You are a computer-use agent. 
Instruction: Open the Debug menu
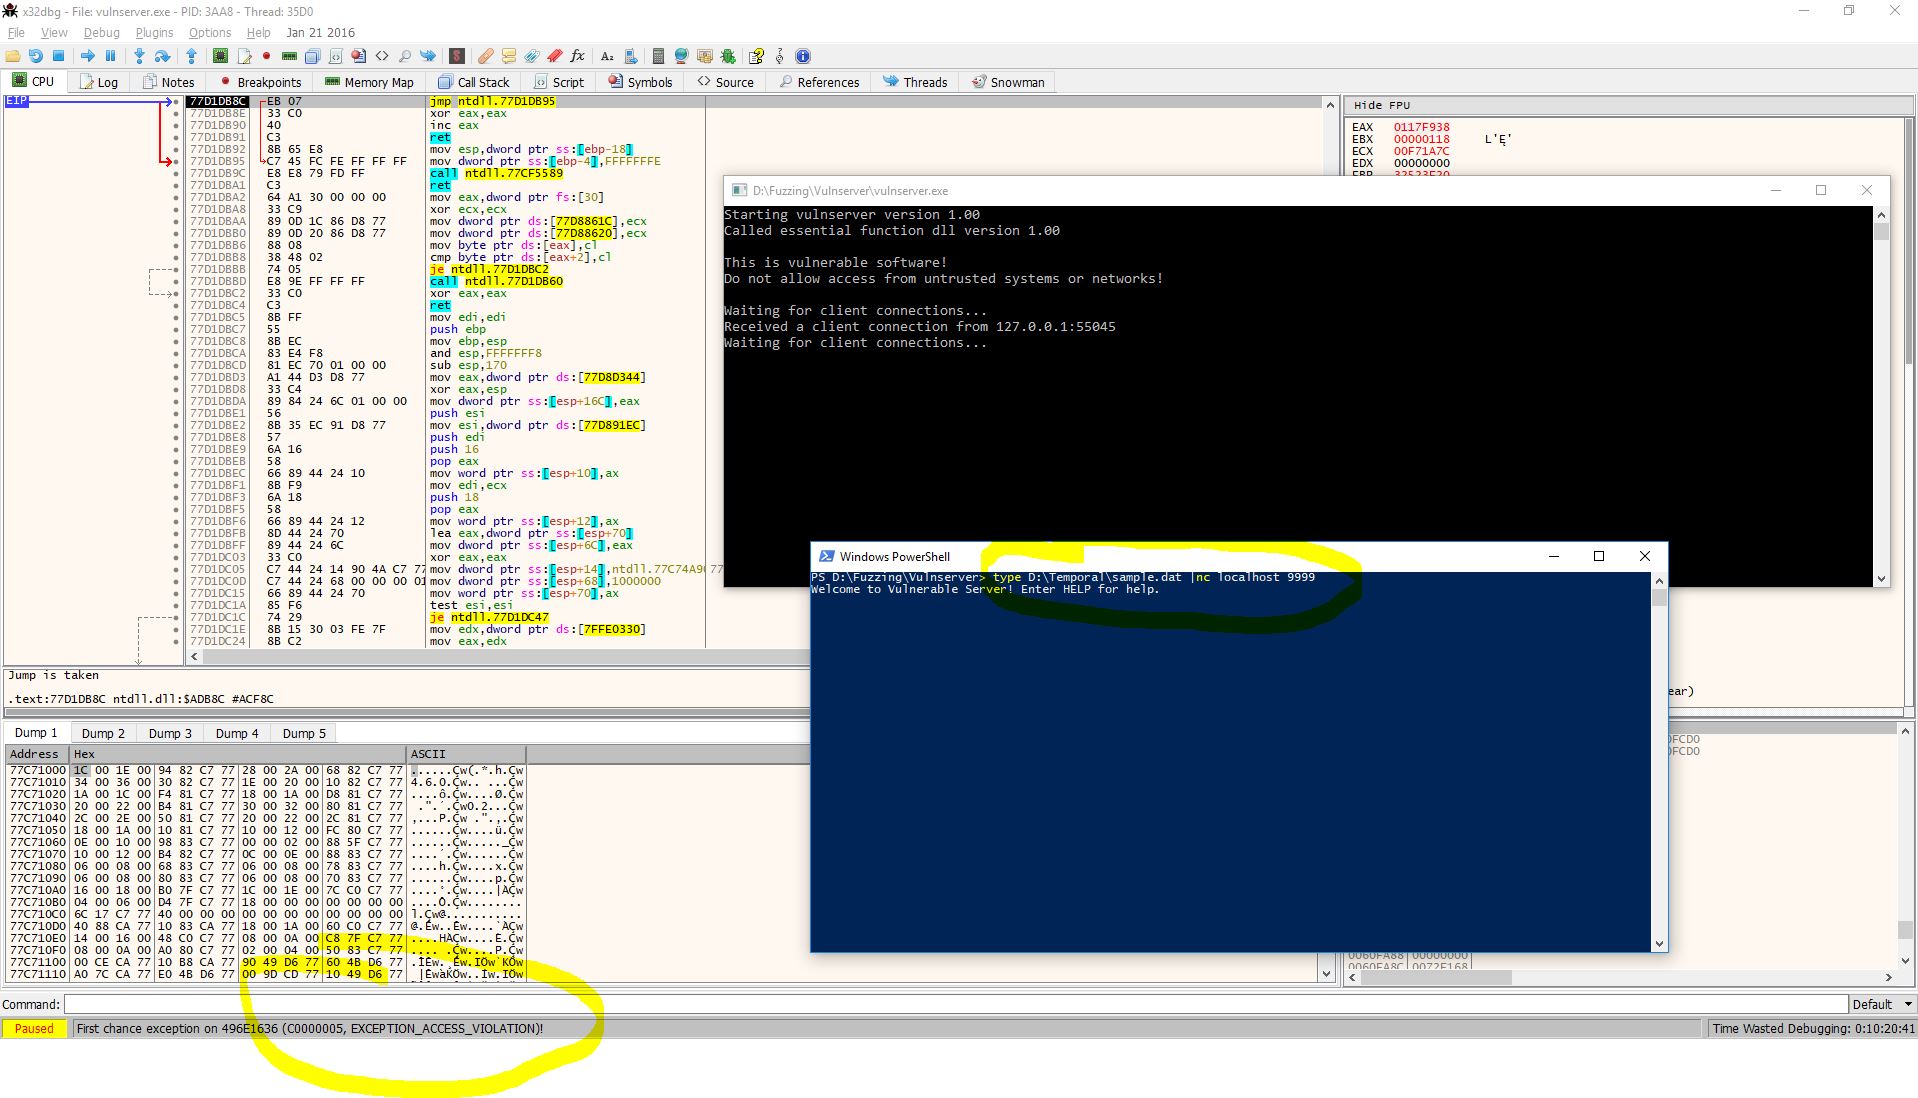click(x=101, y=32)
